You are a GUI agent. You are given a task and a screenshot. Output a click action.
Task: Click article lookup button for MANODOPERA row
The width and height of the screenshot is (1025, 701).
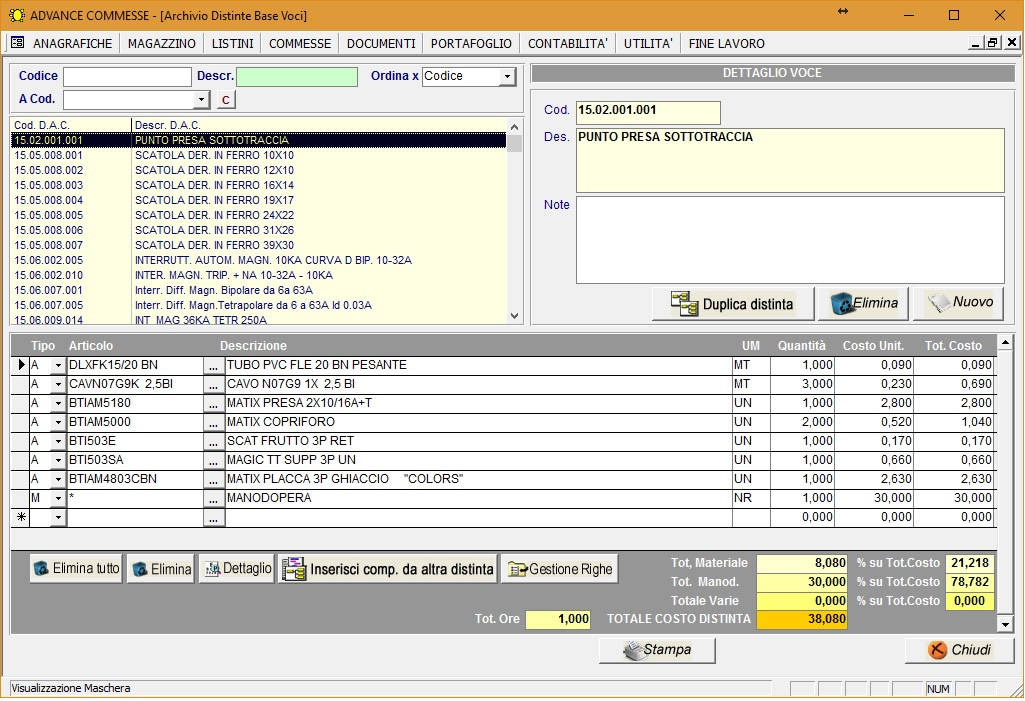(213, 498)
